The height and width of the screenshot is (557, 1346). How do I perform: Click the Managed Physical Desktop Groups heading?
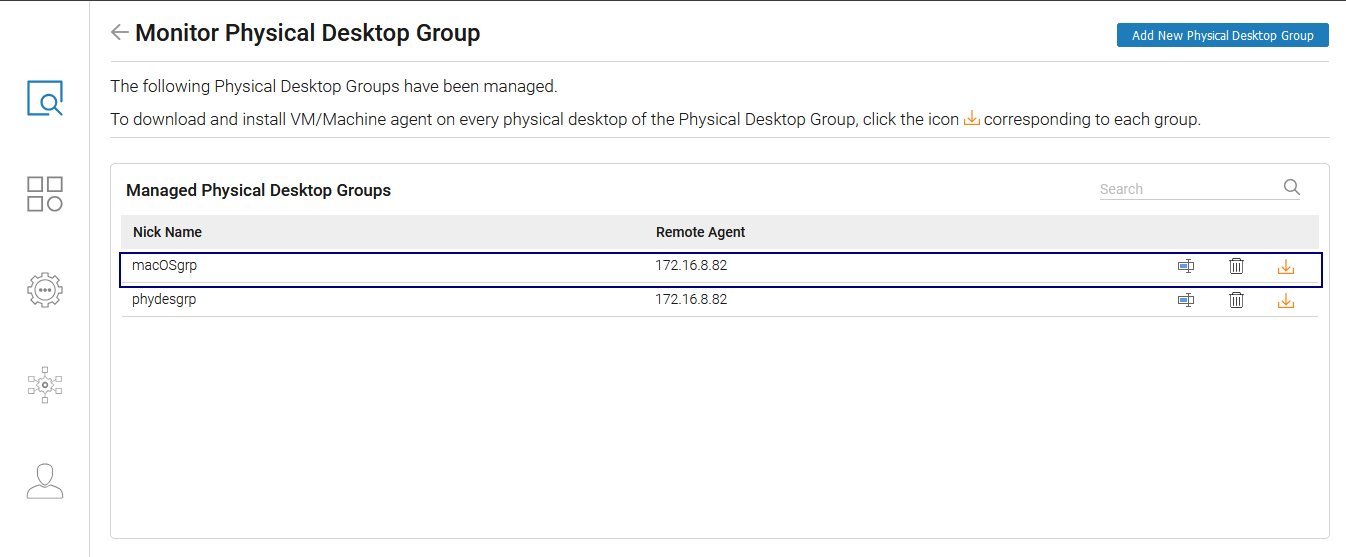coord(258,190)
